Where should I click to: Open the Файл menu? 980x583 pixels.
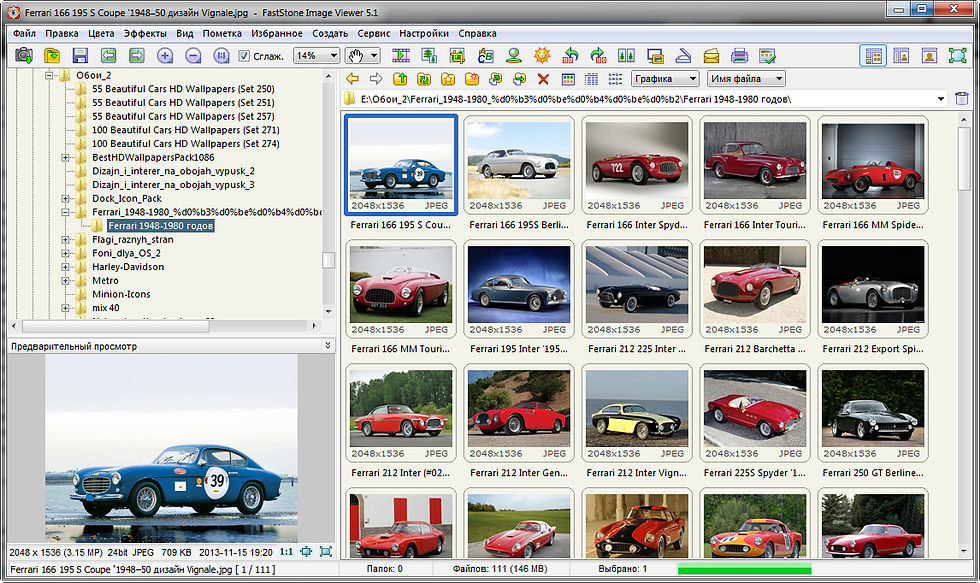[x=24, y=33]
